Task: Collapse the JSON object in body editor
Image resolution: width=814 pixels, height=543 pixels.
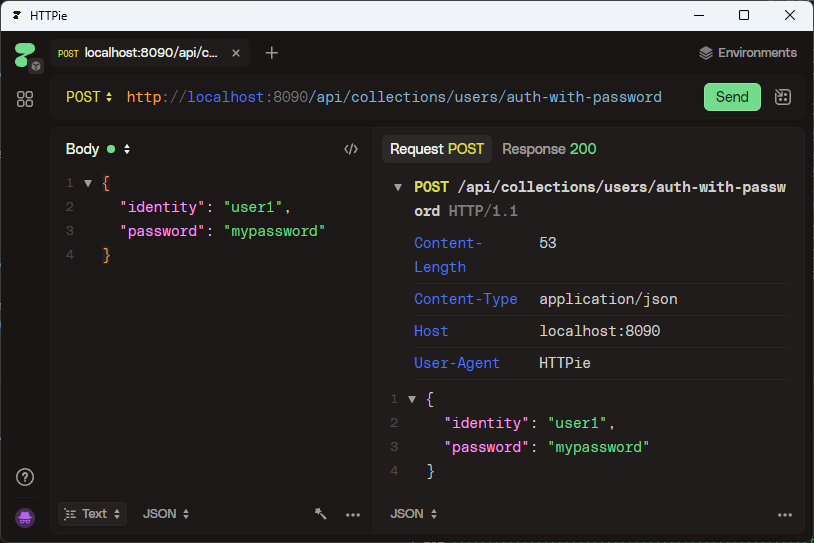Action: tap(88, 183)
